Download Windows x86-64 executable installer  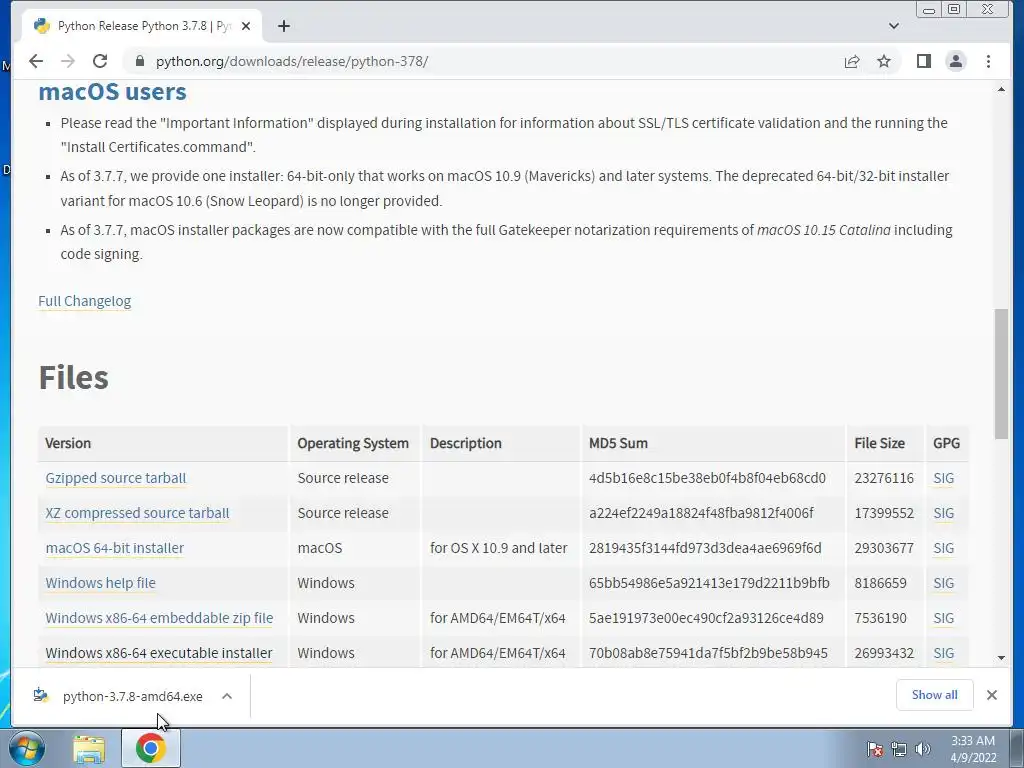159,653
